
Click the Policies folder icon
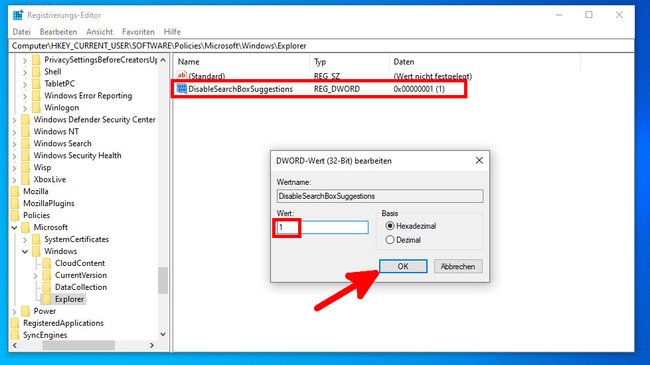15,216
